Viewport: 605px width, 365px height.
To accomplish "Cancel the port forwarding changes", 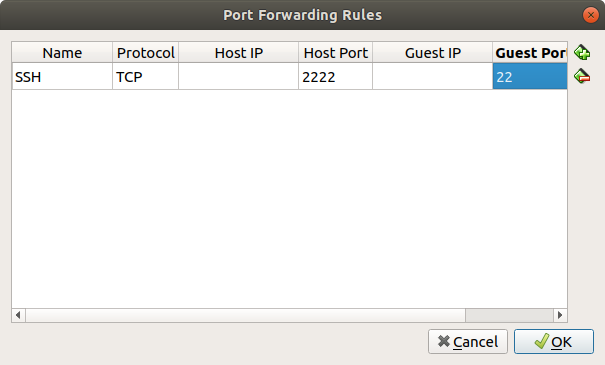I will (468, 341).
